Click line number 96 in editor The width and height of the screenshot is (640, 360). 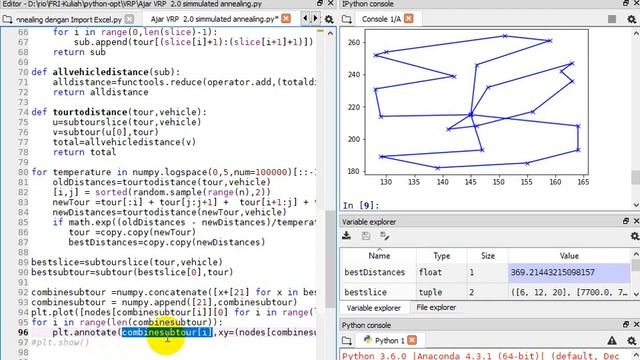click(x=23, y=332)
